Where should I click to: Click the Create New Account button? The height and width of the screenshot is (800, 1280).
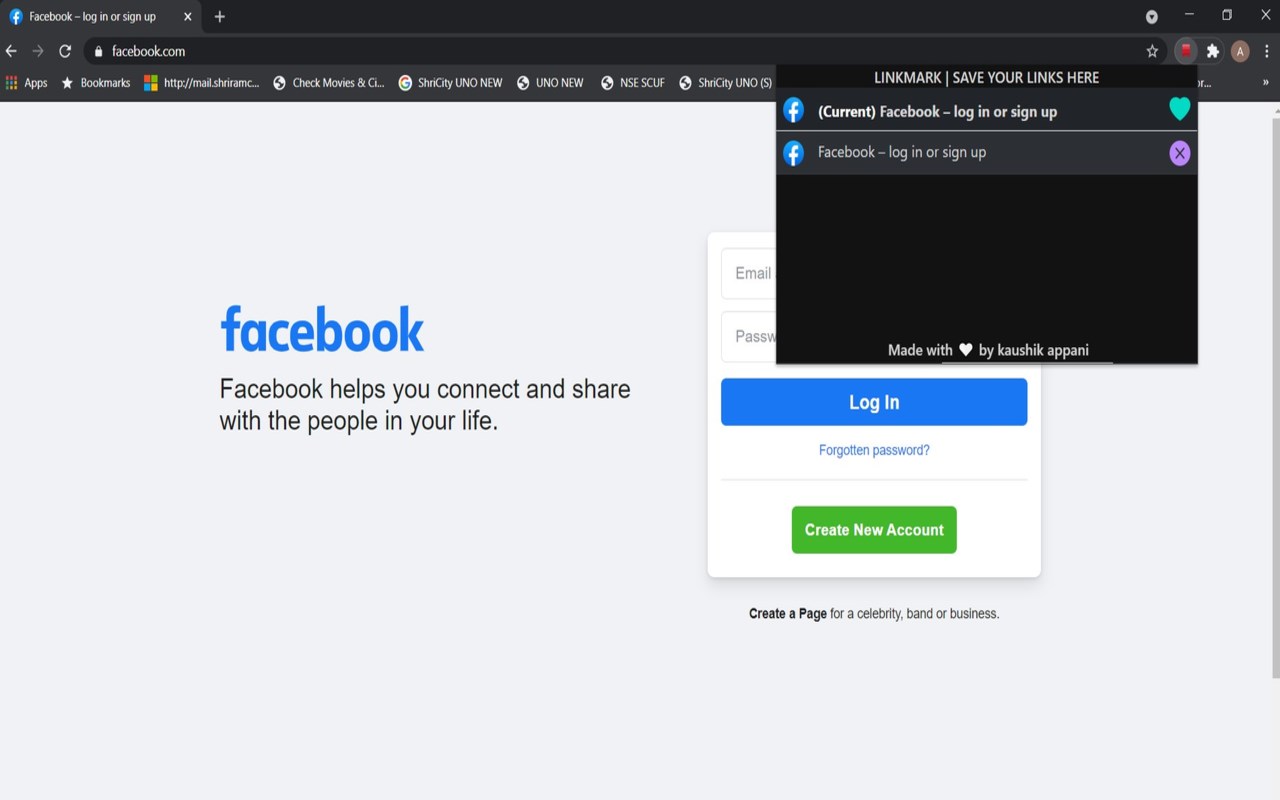[874, 530]
